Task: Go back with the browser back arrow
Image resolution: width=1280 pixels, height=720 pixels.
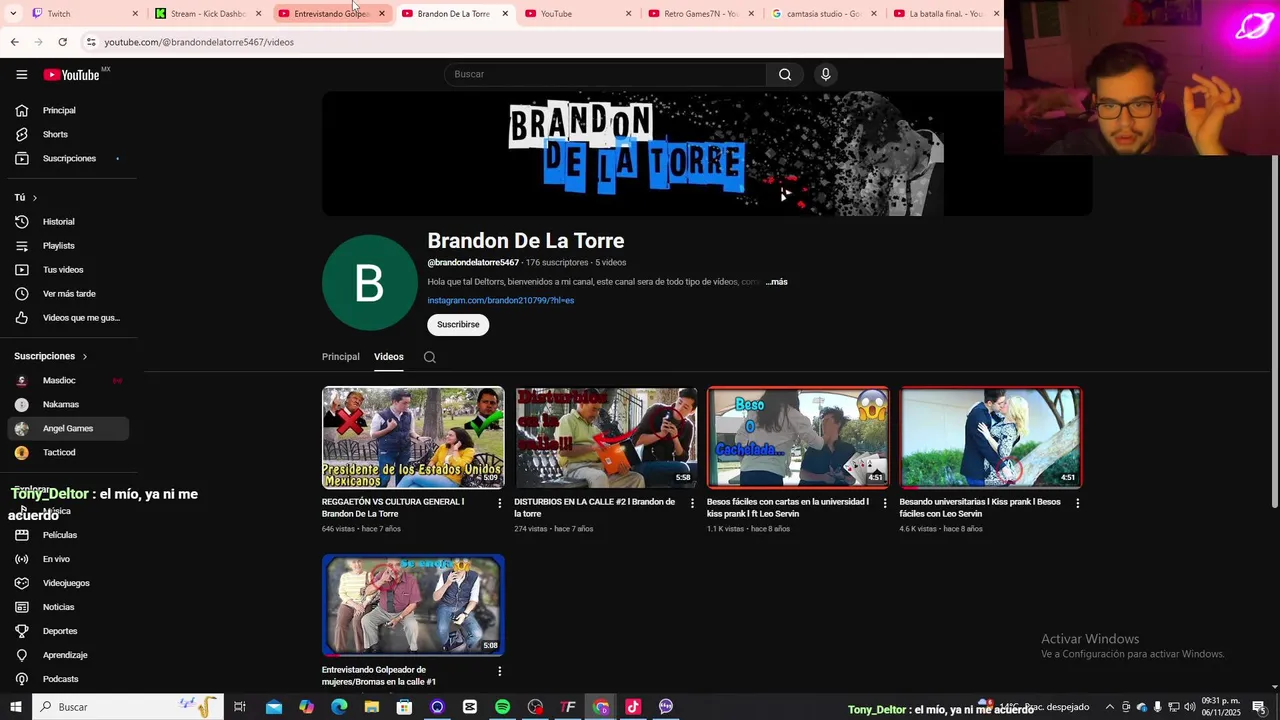Action: (14, 42)
